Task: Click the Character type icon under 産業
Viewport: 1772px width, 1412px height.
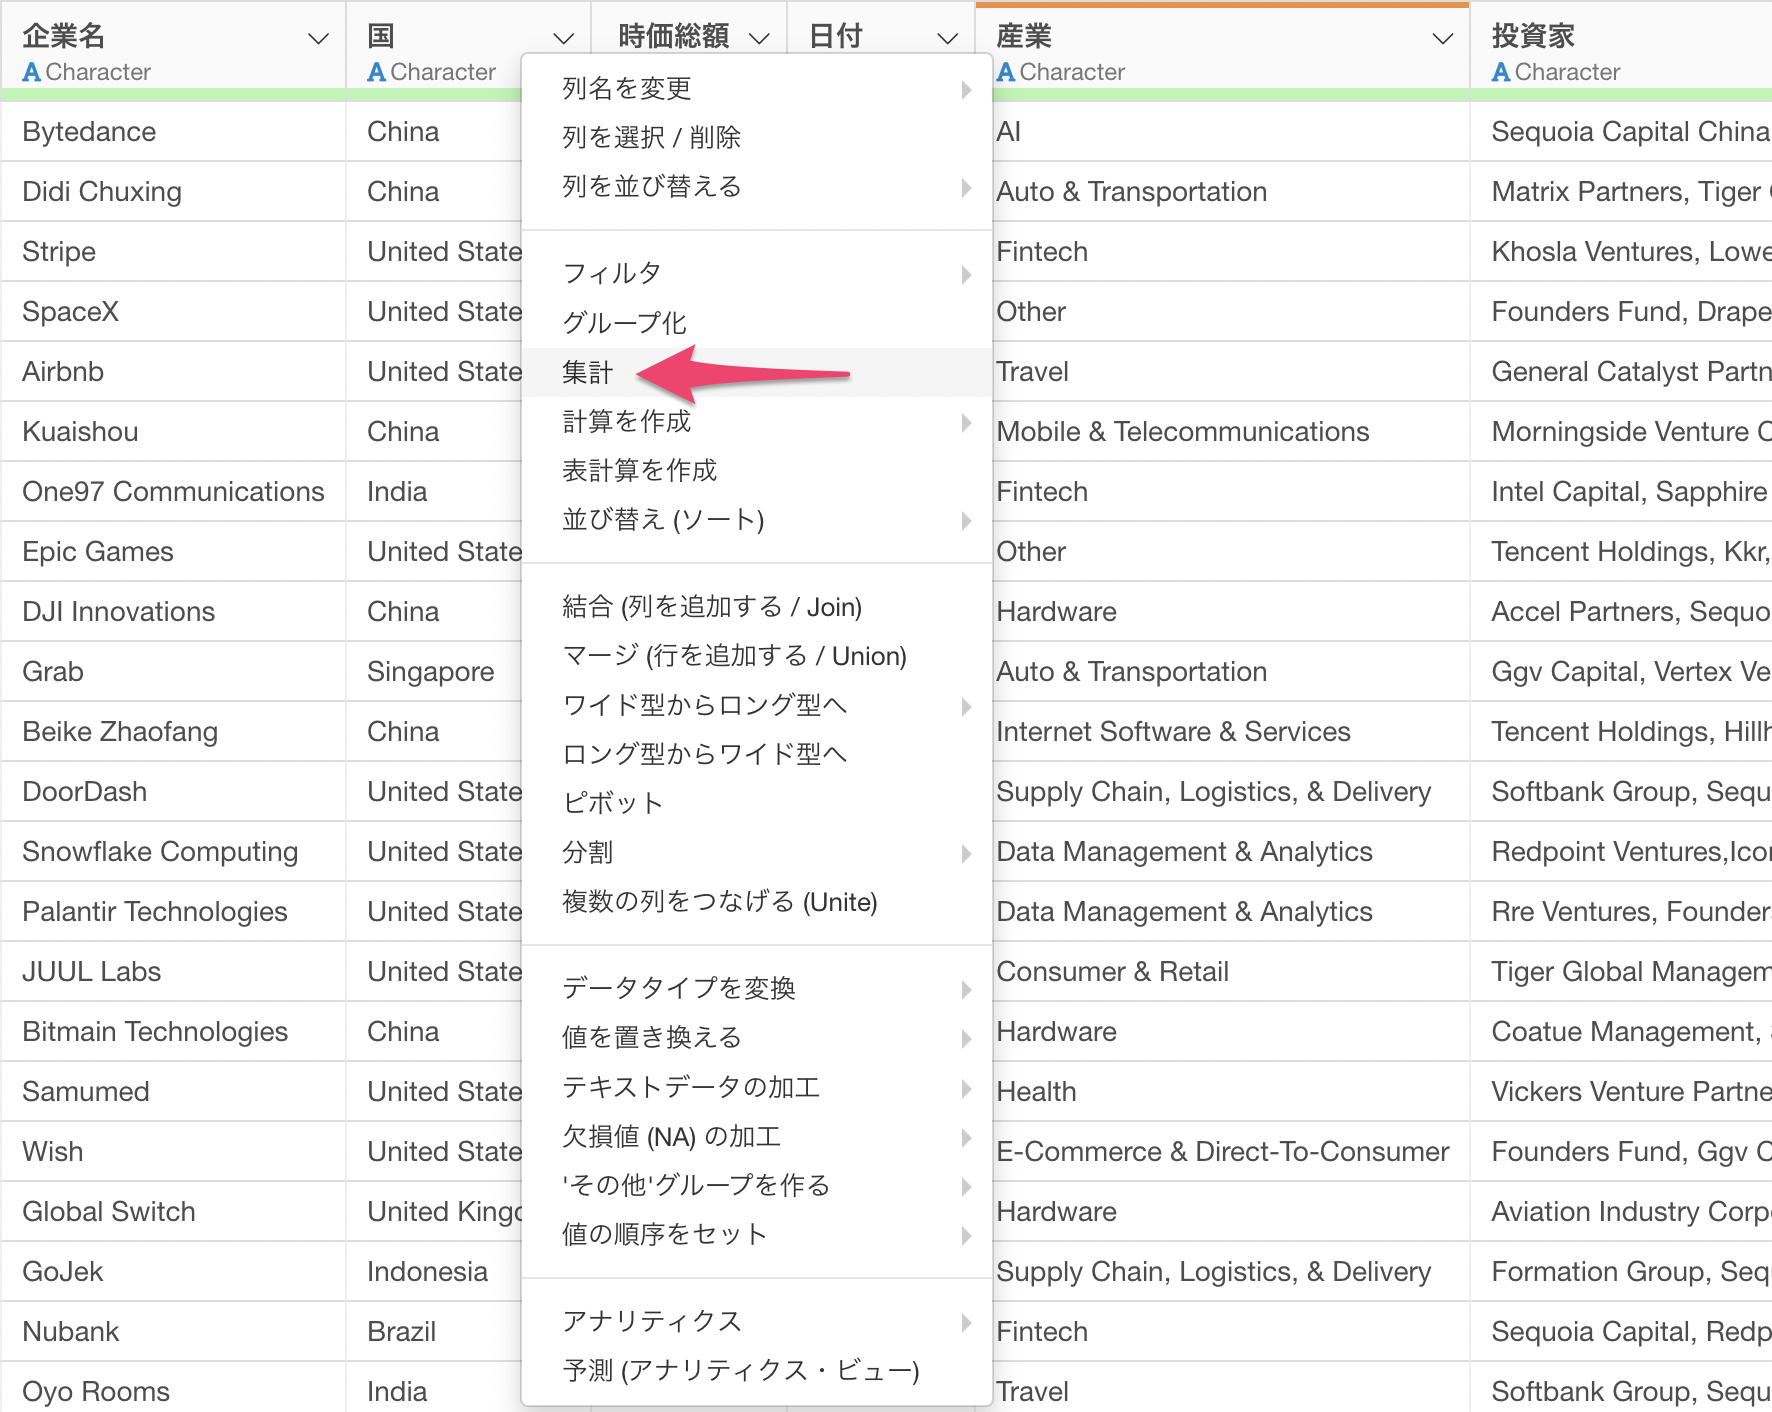Action: pyautogui.click(x=1006, y=72)
